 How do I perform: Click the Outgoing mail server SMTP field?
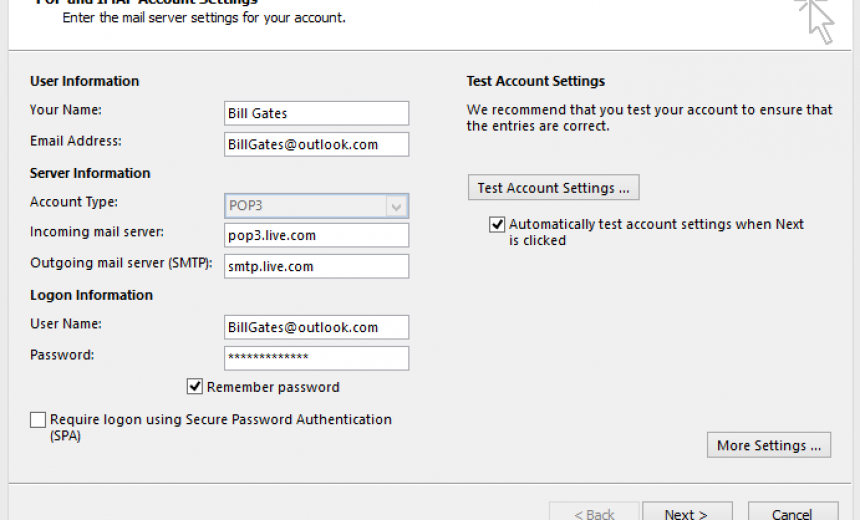(316, 266)
